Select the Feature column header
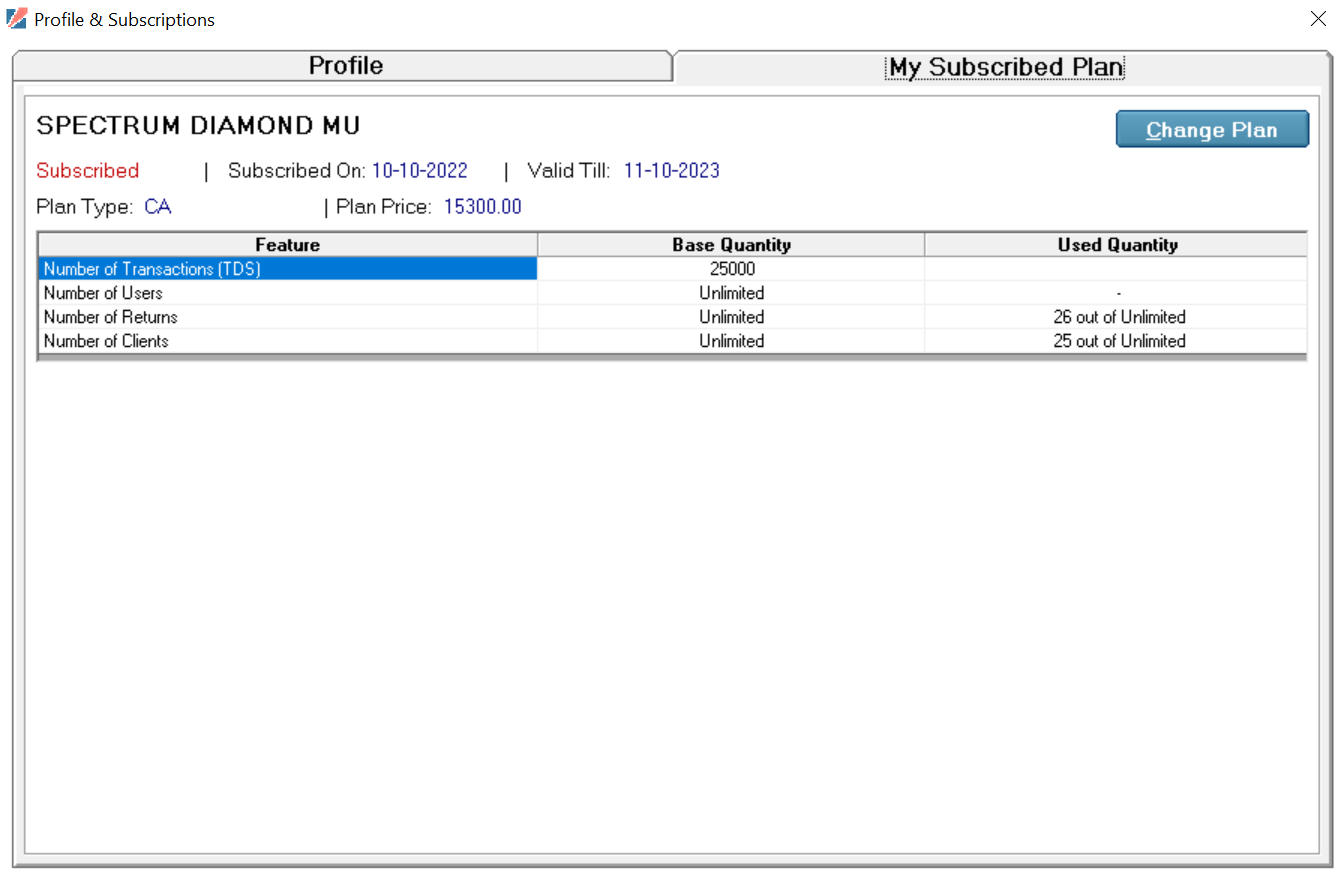Screen dimensions: 1338x870 [288, 245]
